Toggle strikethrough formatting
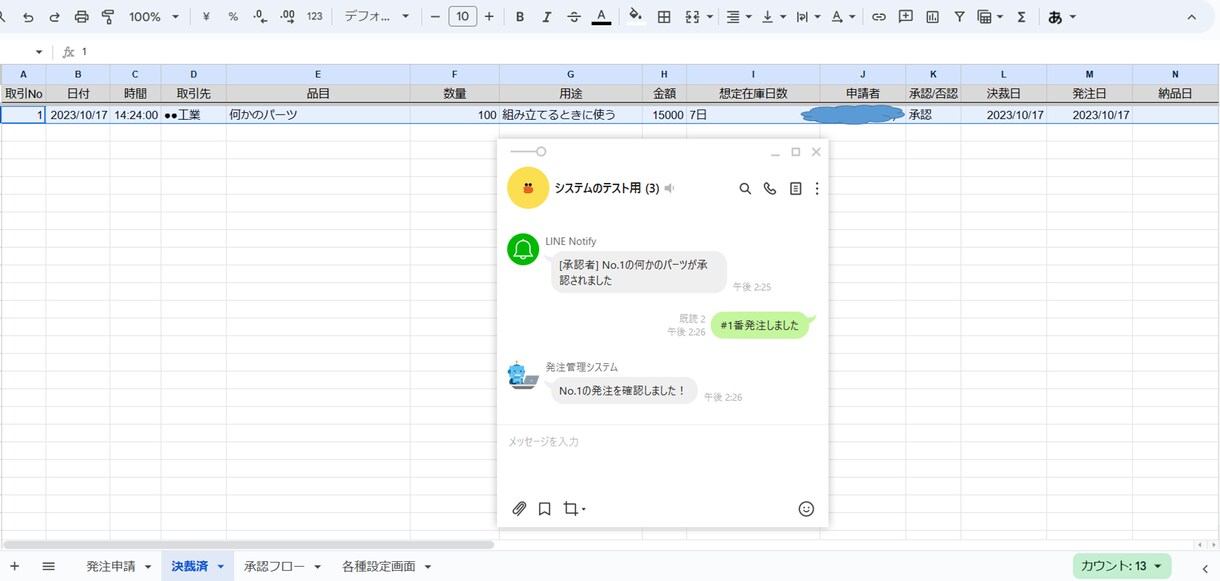1220x581 pixels. 573,17
